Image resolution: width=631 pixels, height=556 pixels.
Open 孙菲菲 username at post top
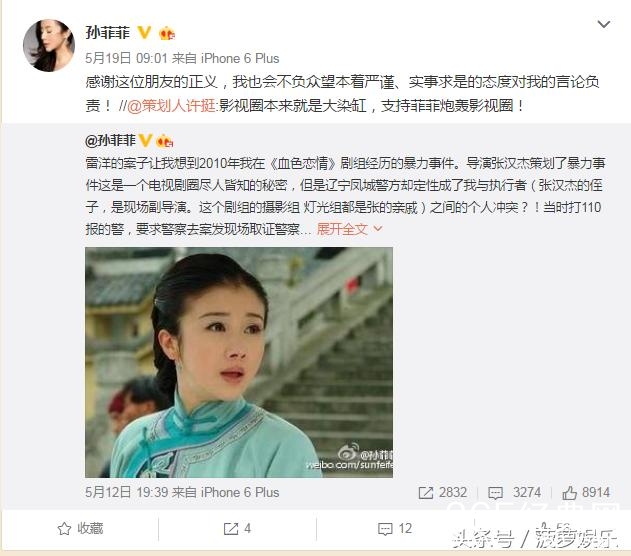tap(107, 33)
